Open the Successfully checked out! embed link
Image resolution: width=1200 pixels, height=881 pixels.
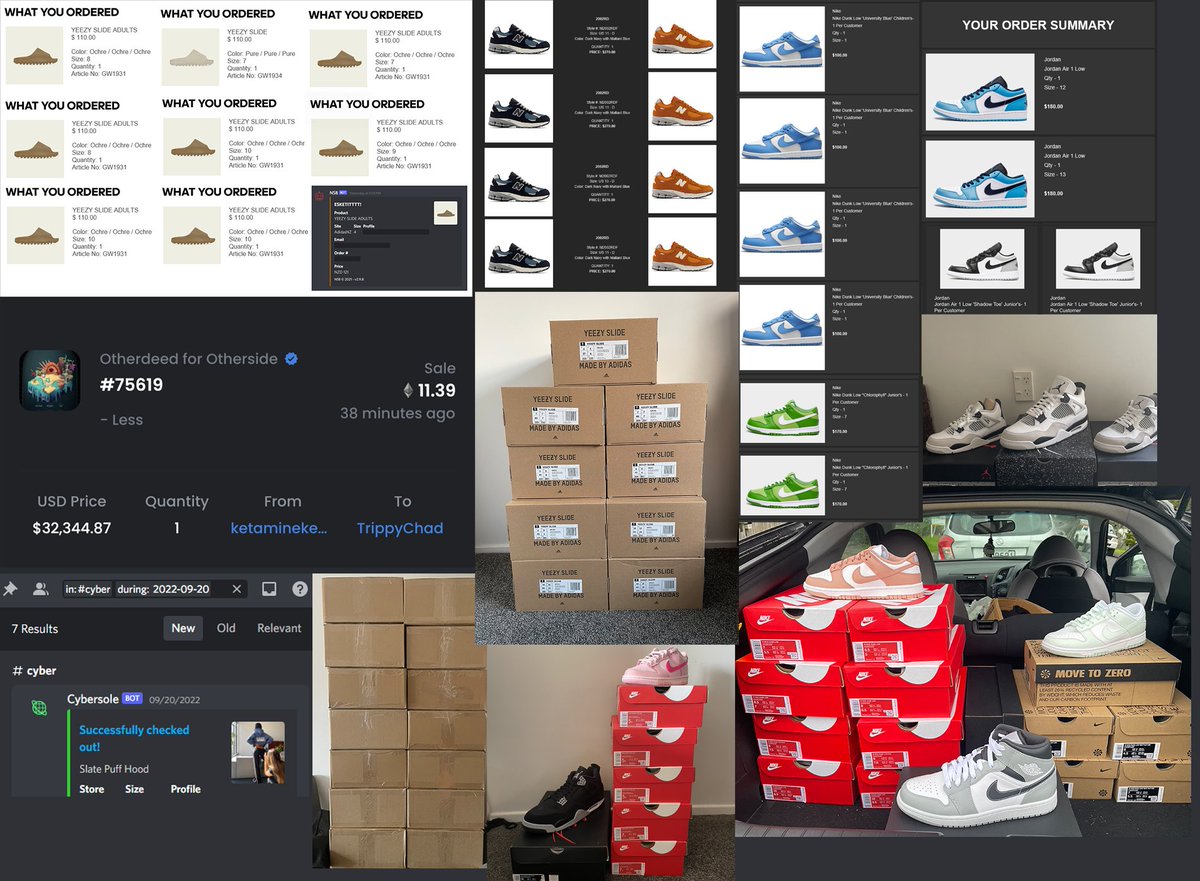(x=134, y=738)
